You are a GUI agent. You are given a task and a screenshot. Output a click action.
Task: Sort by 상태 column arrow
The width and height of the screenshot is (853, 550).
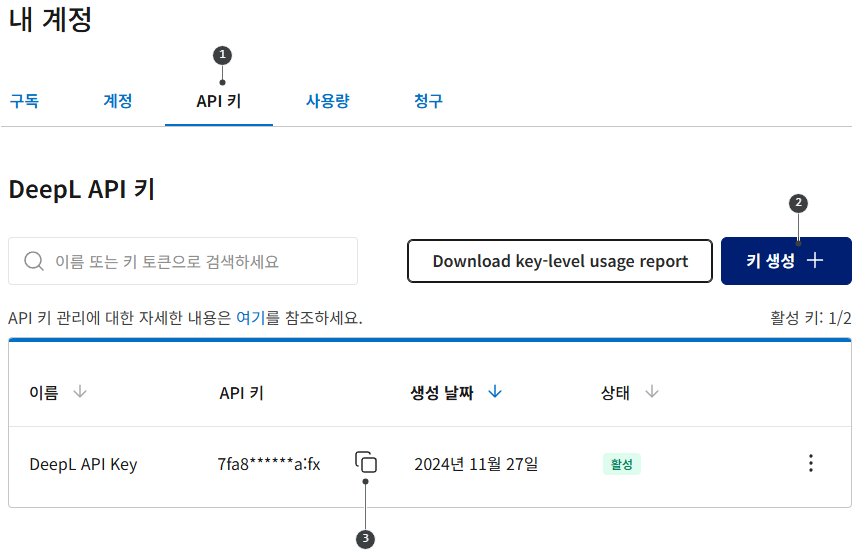coord(652,392)
